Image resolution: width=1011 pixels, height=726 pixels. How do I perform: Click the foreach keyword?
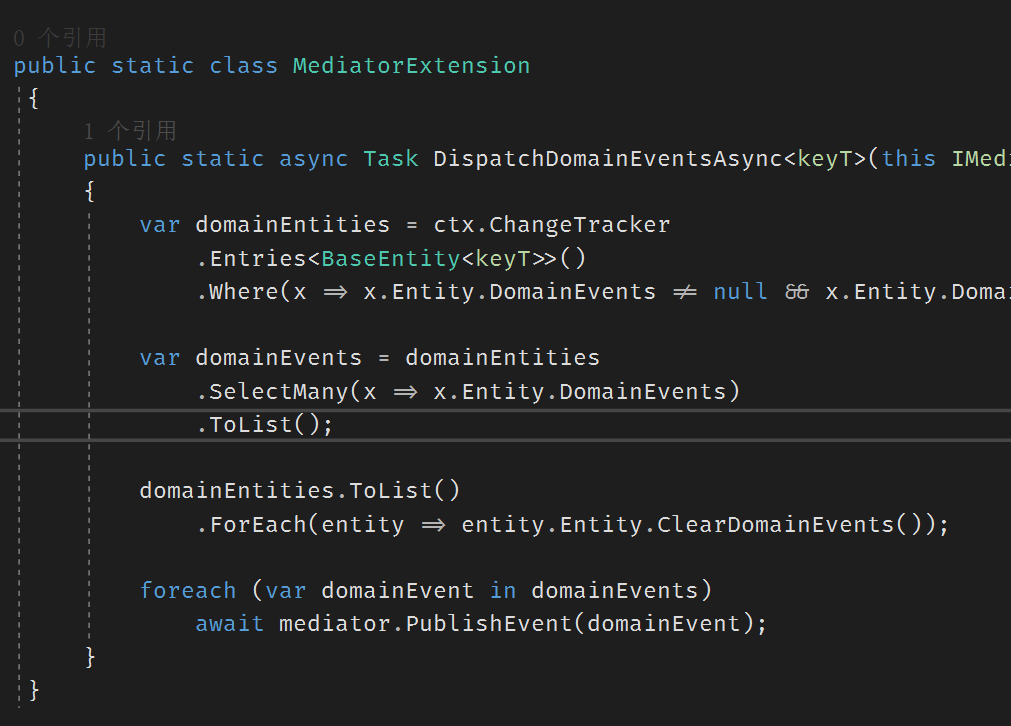187,590
